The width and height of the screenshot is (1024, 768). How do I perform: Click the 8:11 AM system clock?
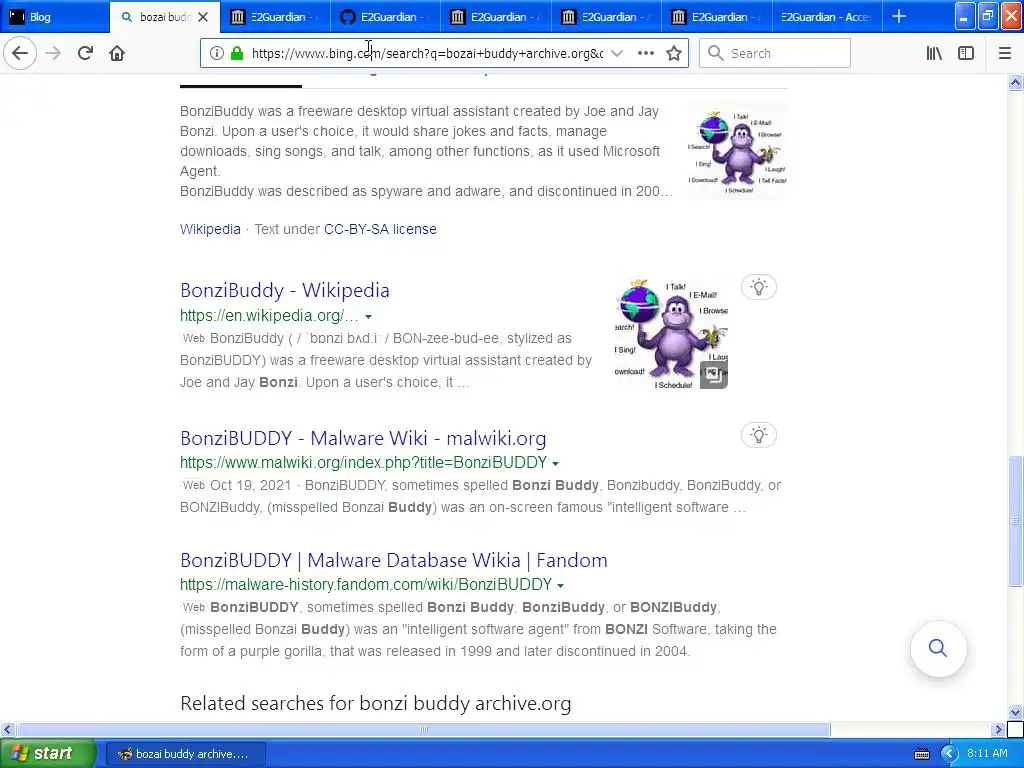click(987, 754)
